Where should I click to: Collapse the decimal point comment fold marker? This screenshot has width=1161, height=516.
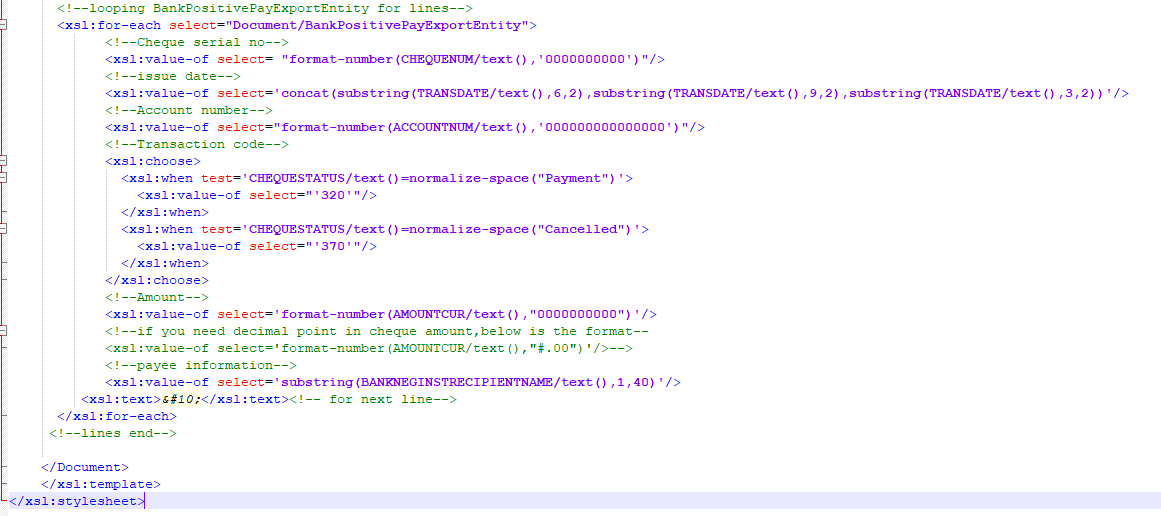(3, 331)
